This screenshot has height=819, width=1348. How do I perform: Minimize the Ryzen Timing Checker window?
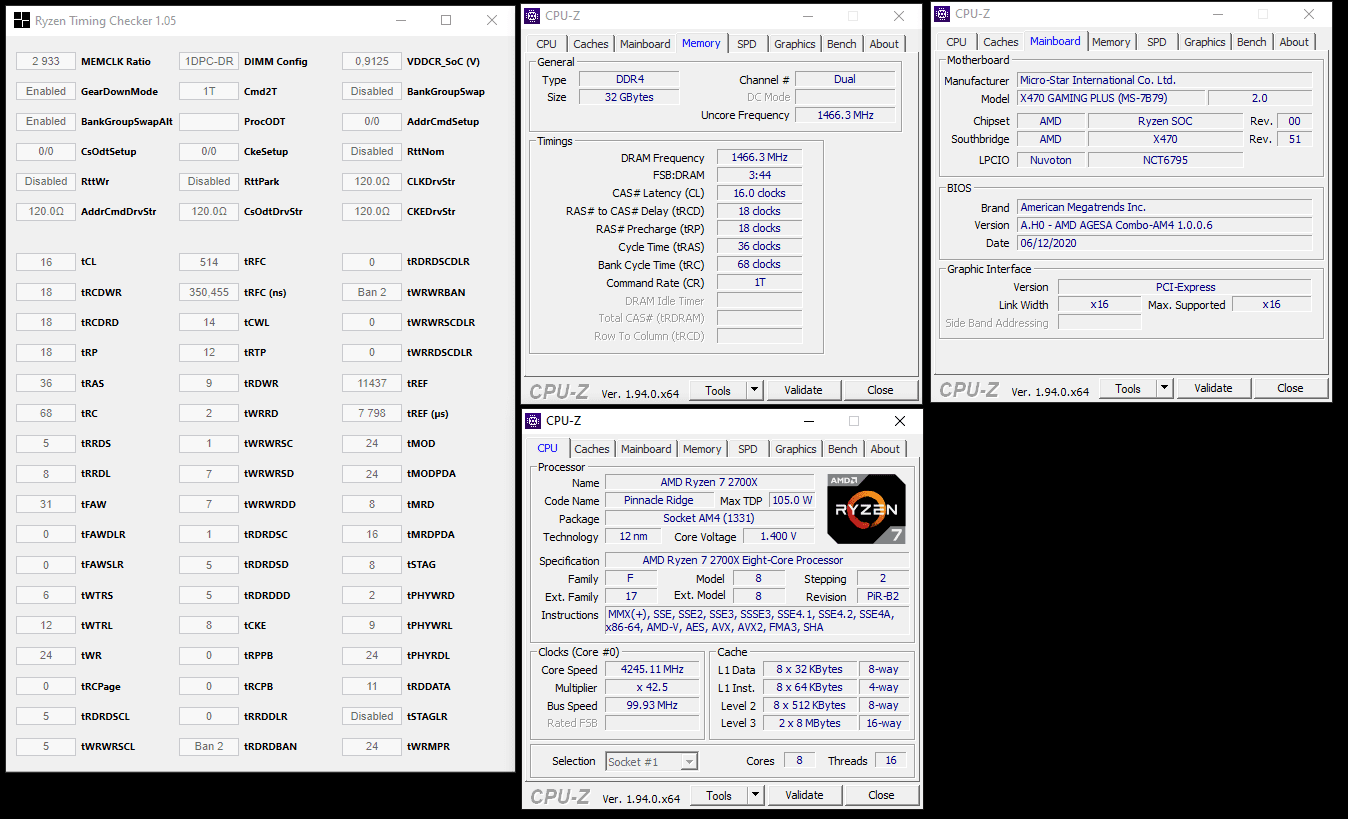400,20
